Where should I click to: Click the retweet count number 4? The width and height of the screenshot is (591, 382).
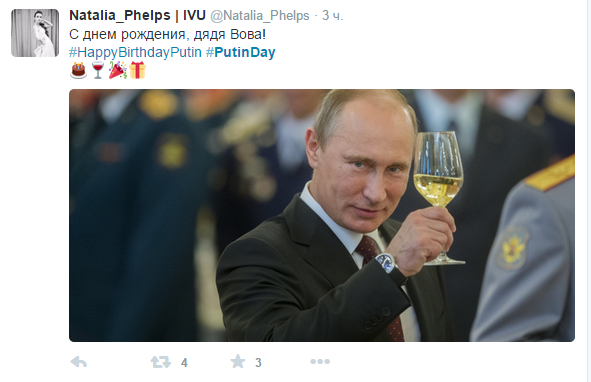(x=184, y=363)
